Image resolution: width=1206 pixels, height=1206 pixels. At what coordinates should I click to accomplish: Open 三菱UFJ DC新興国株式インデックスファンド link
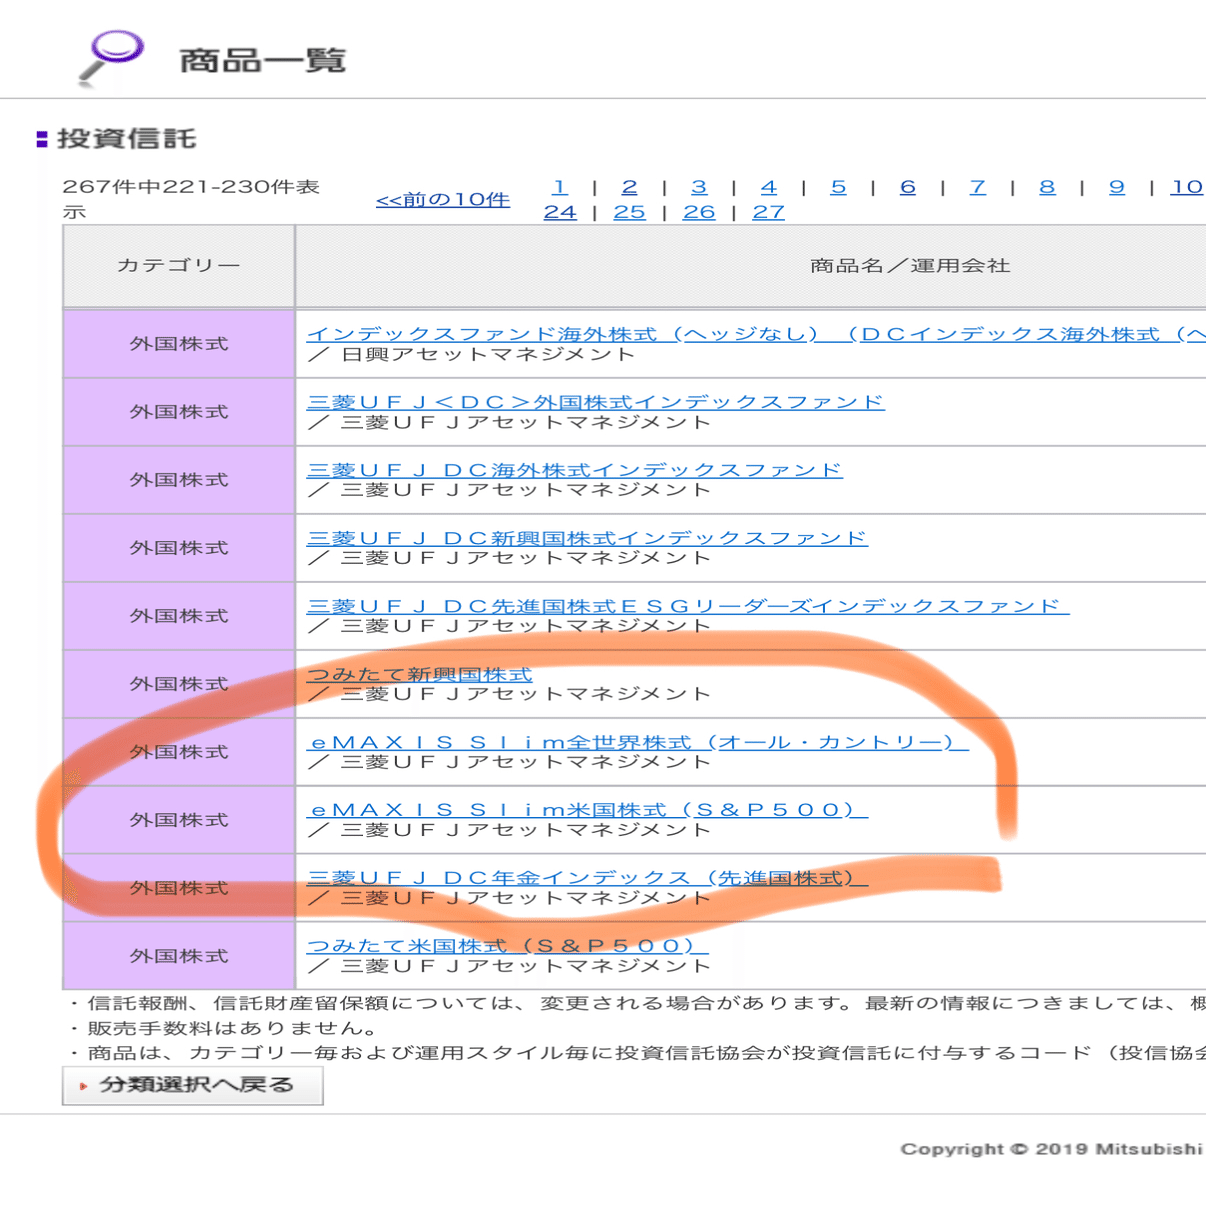coord(588,537)
